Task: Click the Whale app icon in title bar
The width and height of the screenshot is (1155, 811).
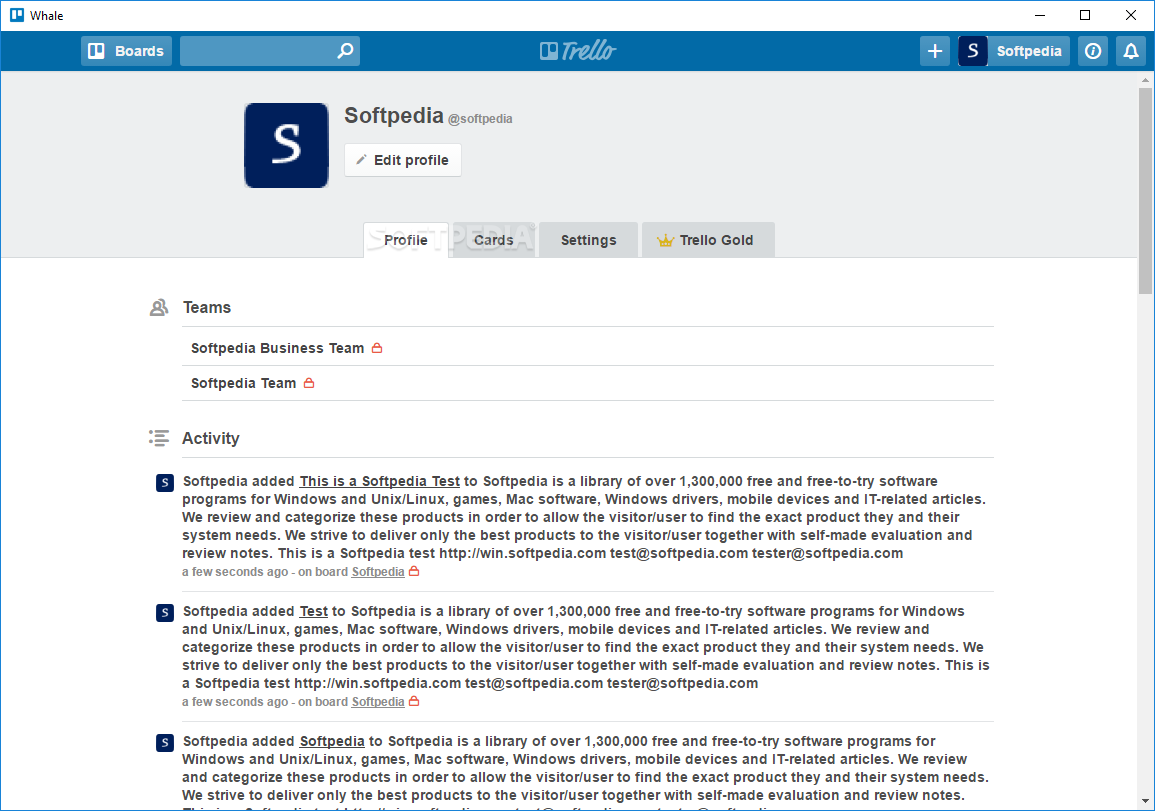Action: click(x=17, y=15)
